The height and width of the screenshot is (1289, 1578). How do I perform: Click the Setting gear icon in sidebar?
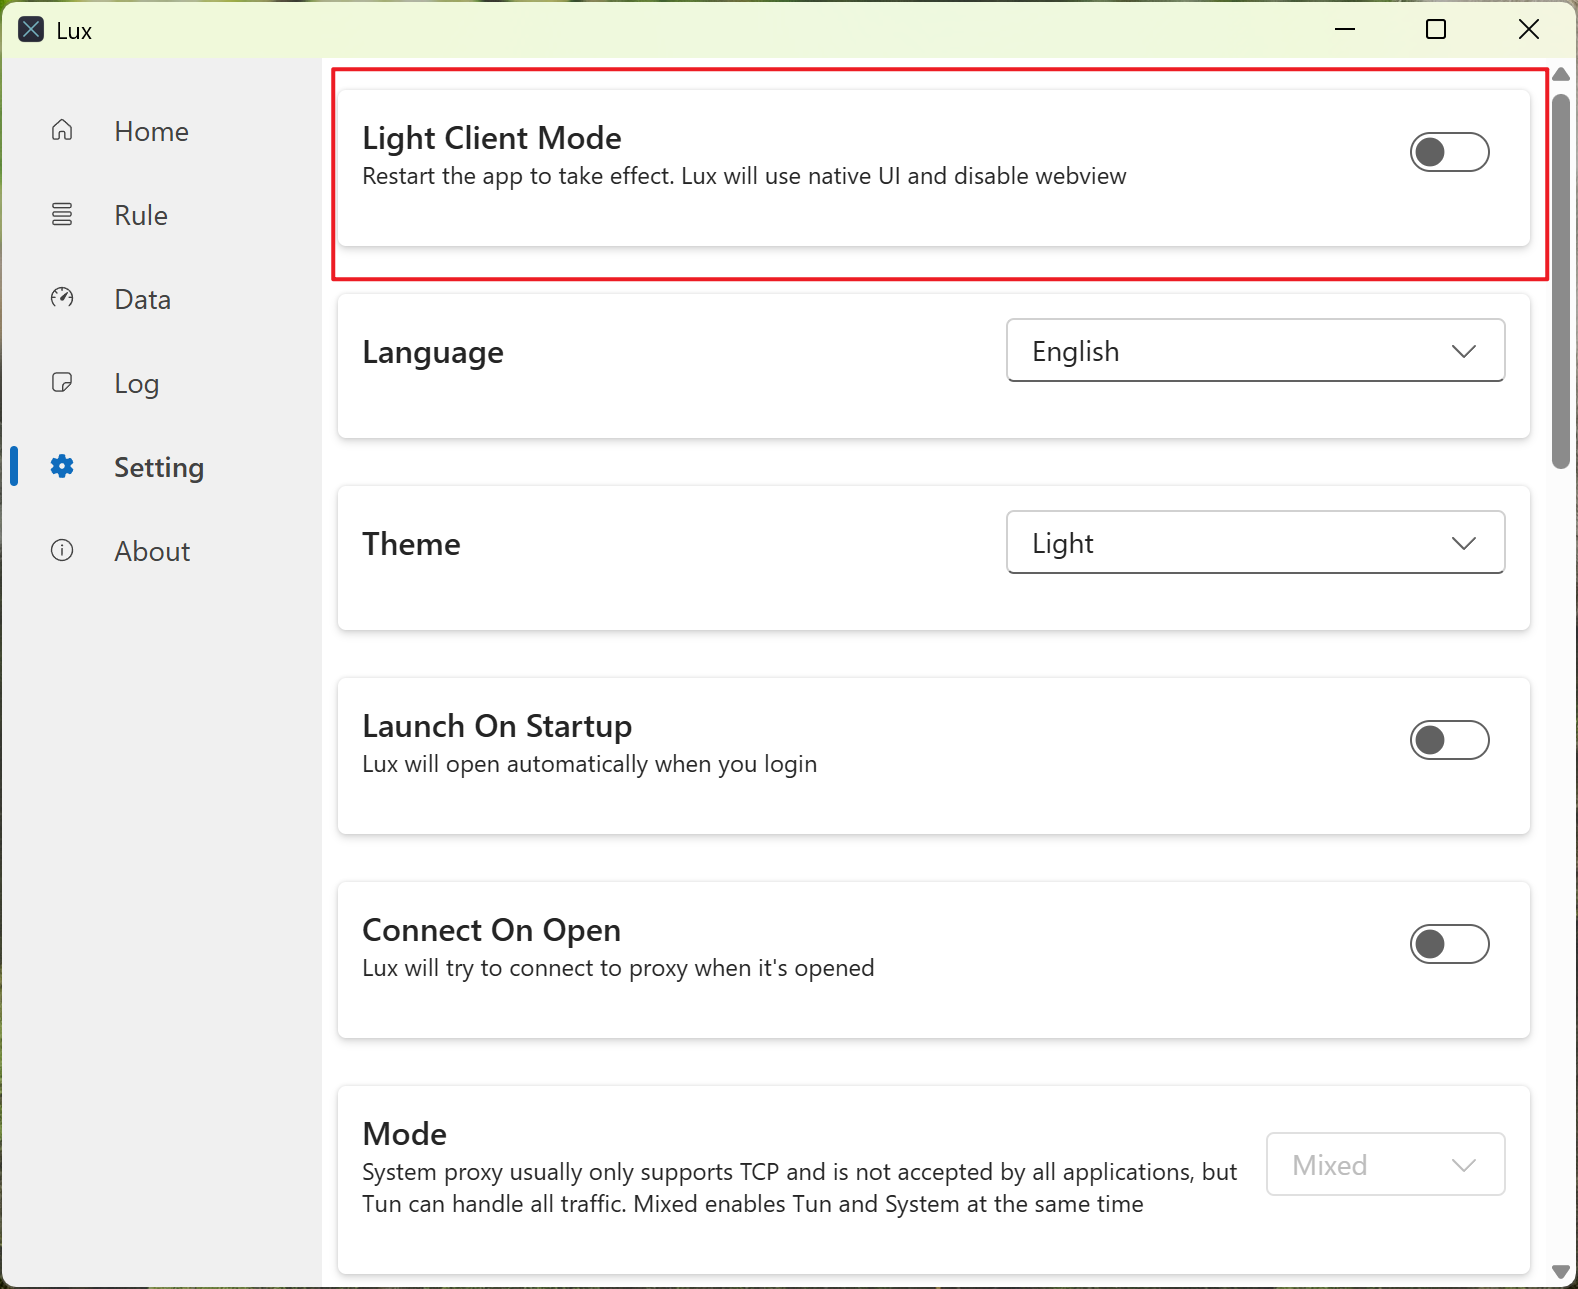coord(62,466)
